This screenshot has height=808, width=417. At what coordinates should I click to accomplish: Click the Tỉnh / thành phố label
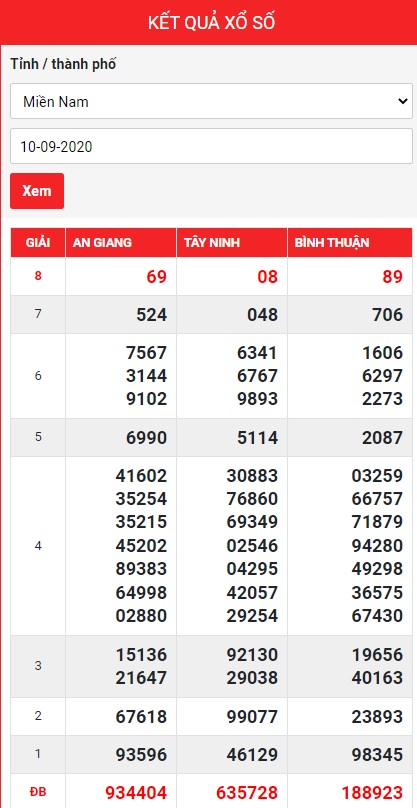[x=63, y=64]
